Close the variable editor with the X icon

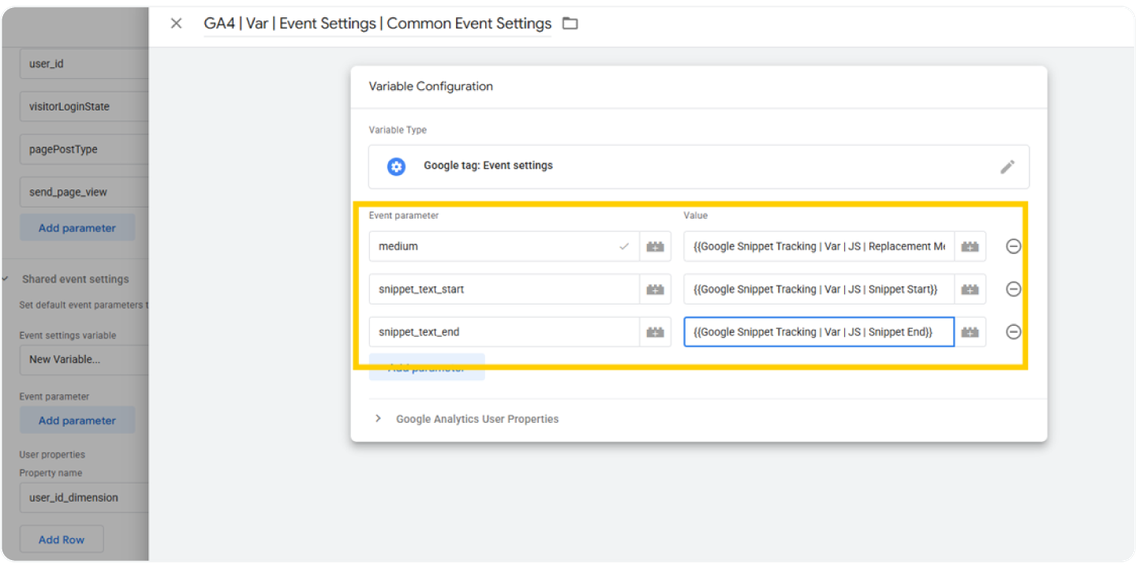tap(176, 24)
